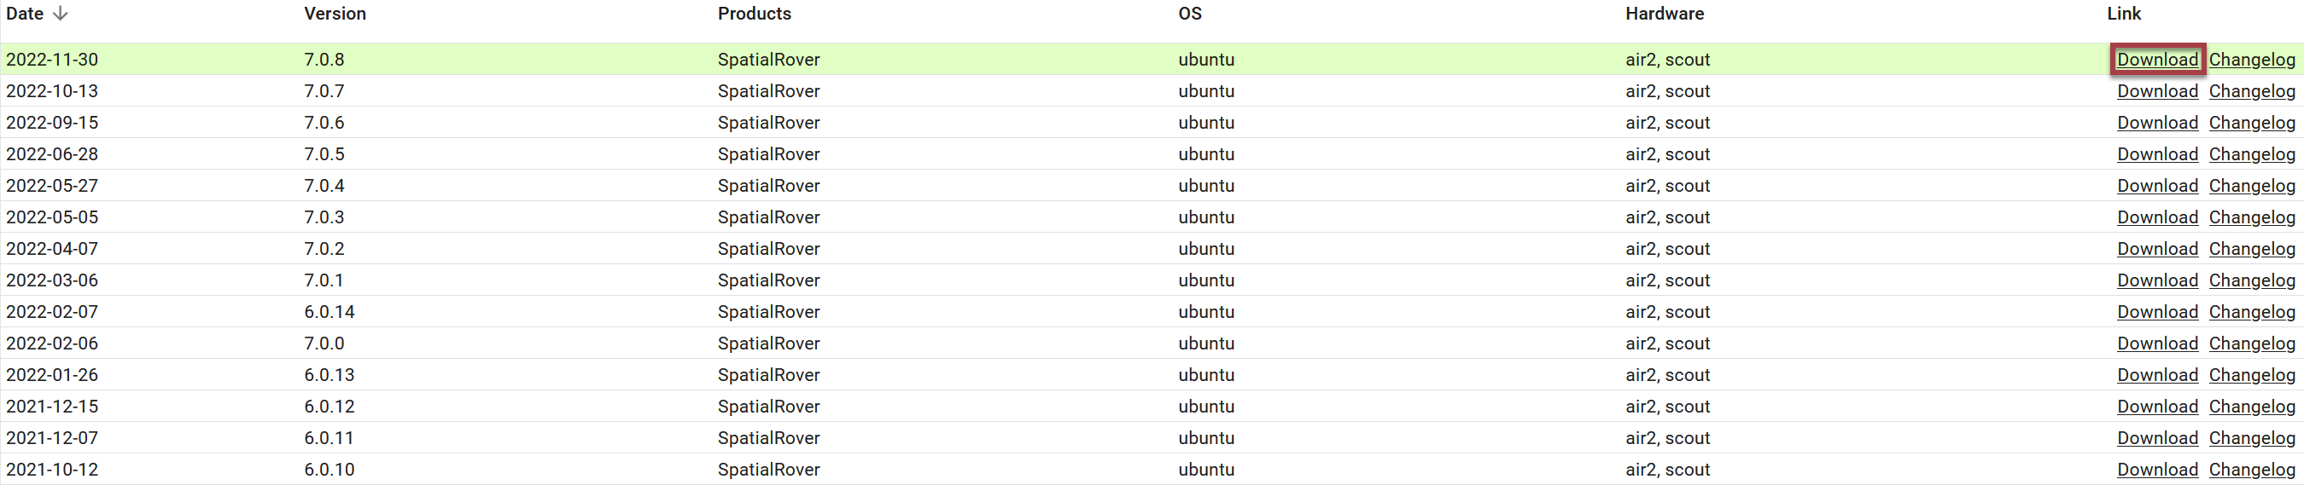Sort table by Version column header
Image resolution: width=2304 pixels, height=485 pixels.
[x=334, y=14]
